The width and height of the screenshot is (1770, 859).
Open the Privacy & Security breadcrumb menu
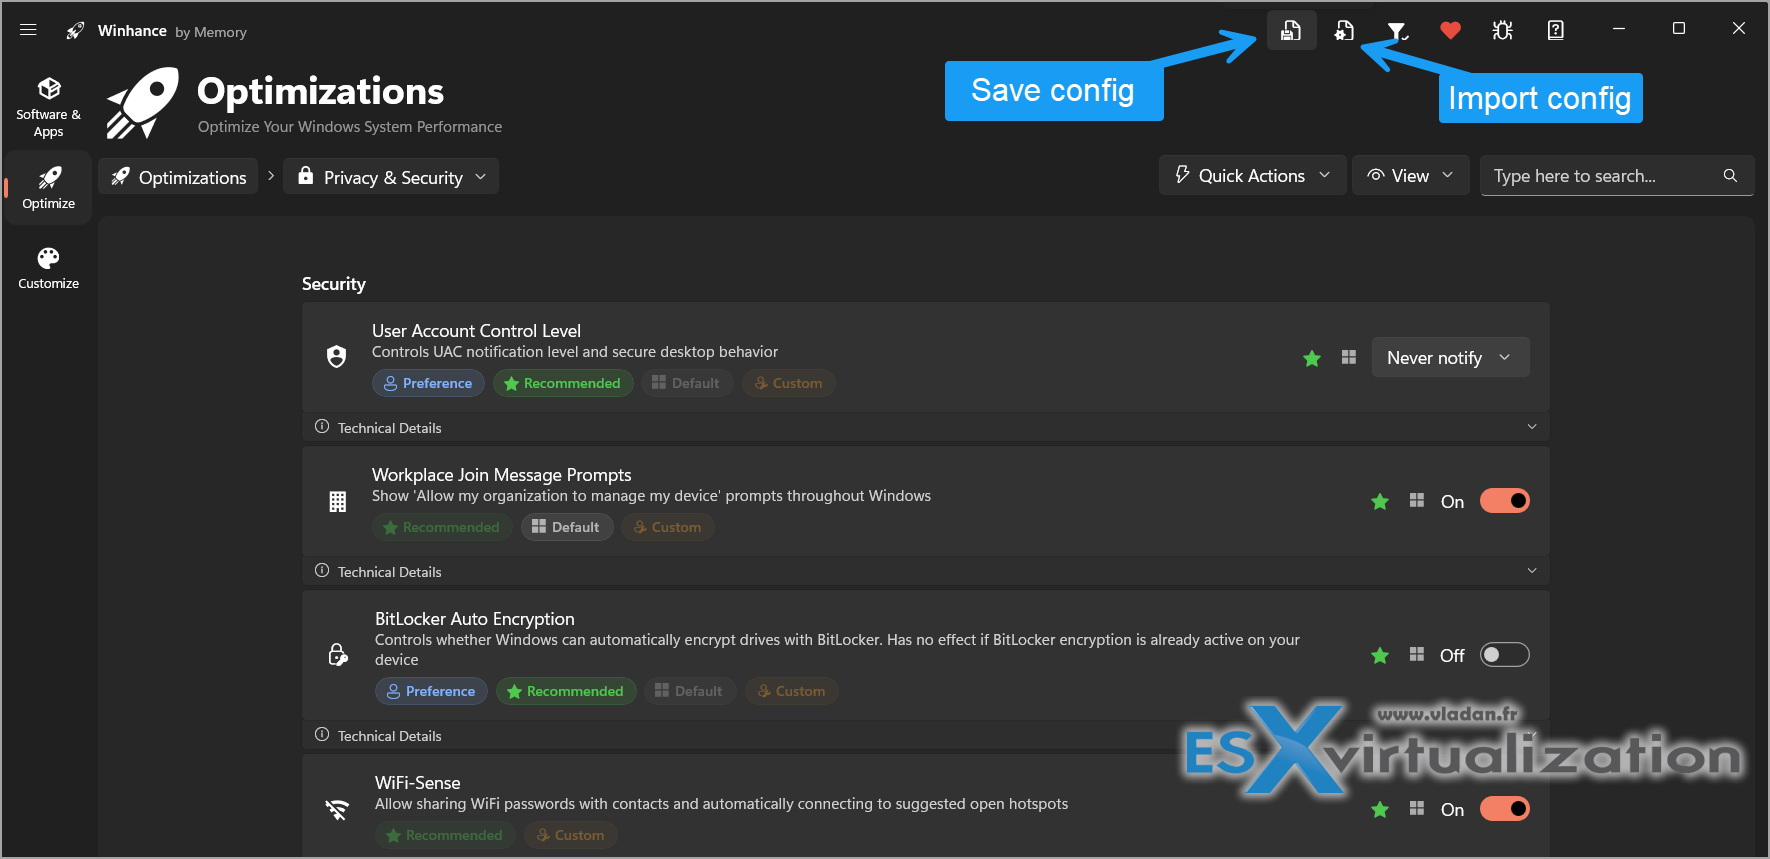click(391, 177)
